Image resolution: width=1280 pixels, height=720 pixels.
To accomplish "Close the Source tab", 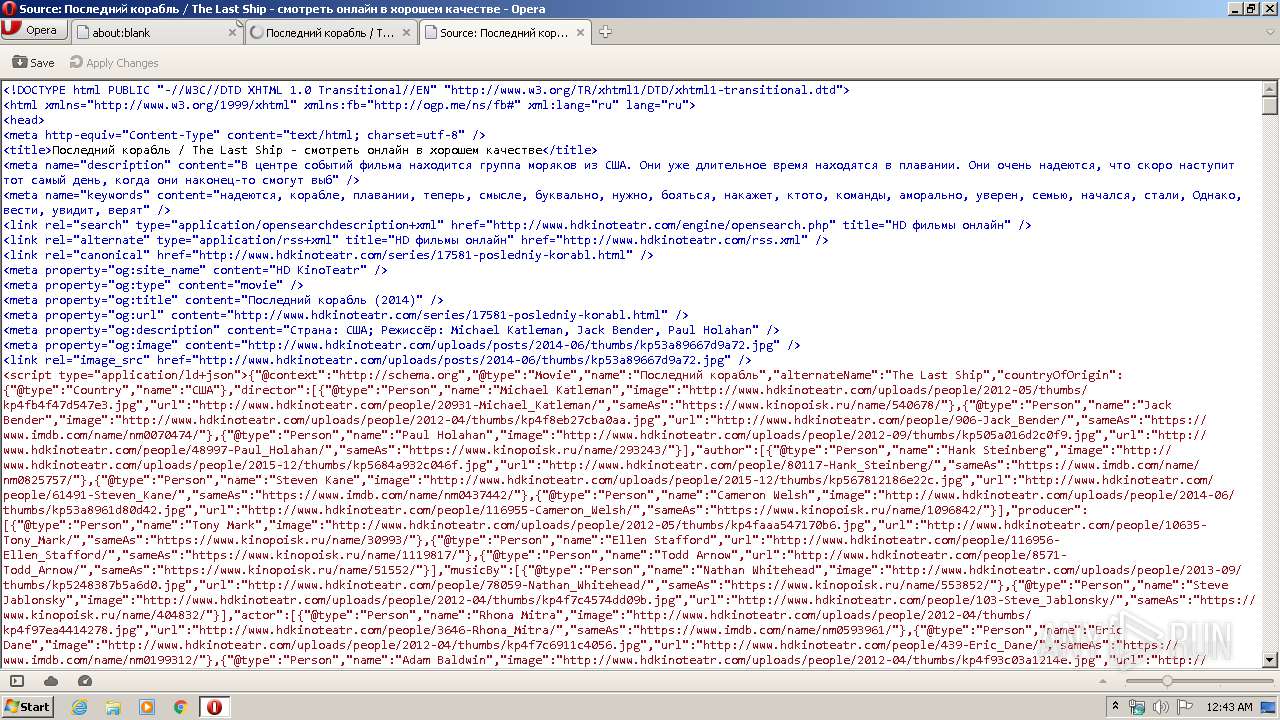I will [x=580, y=32].
